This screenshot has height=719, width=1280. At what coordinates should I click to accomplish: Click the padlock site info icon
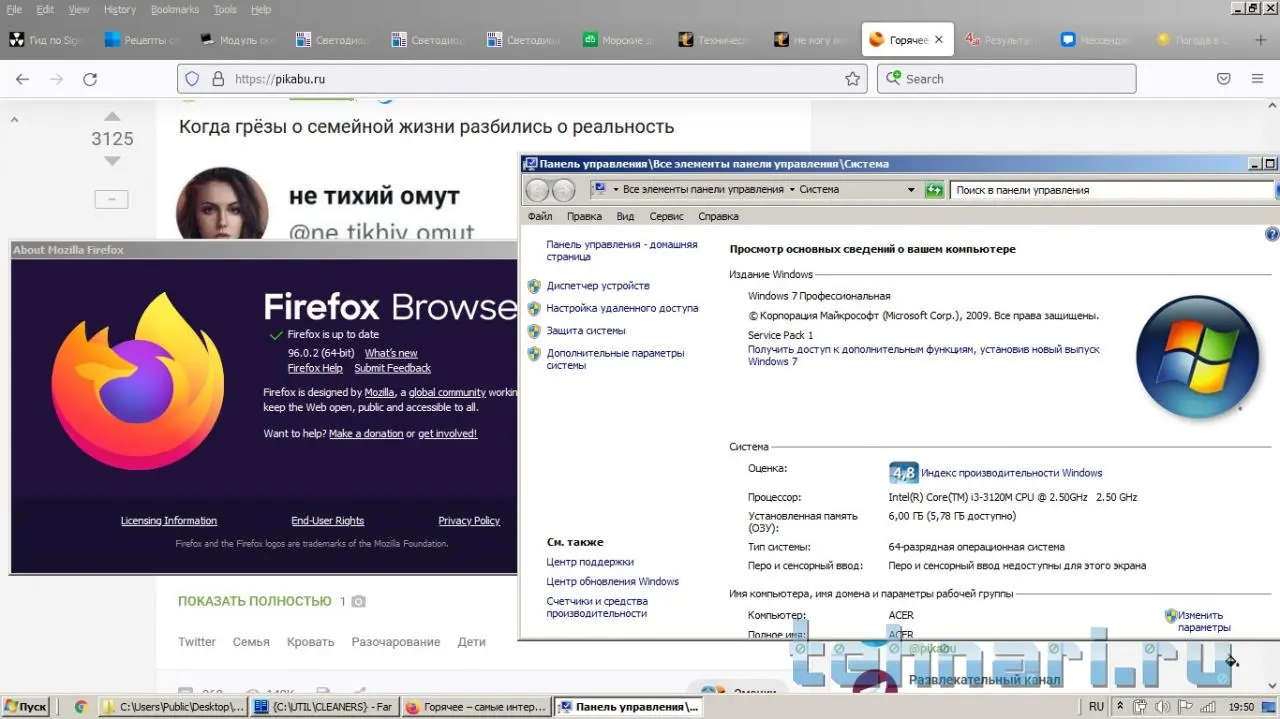pos(218,79)
